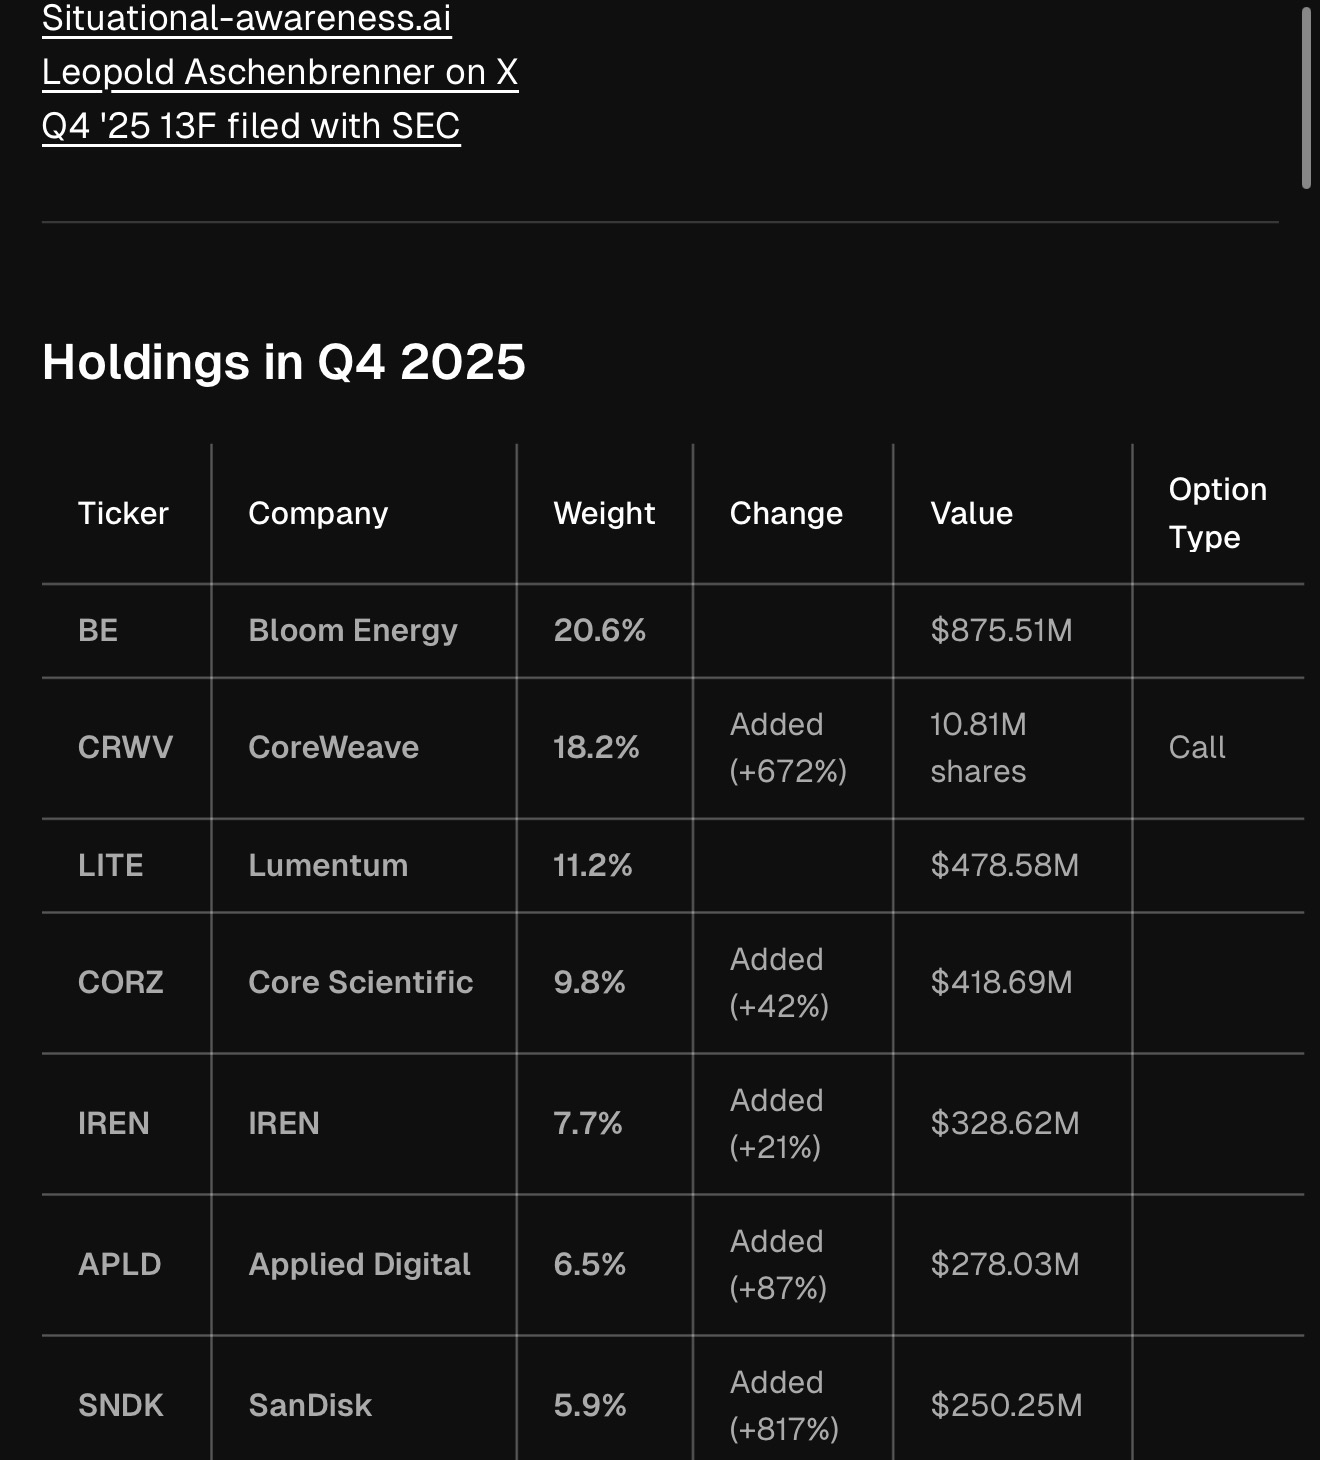1320x1460 pixels.
Task: Click the Added (+672%) change cell
Action: 788,747
